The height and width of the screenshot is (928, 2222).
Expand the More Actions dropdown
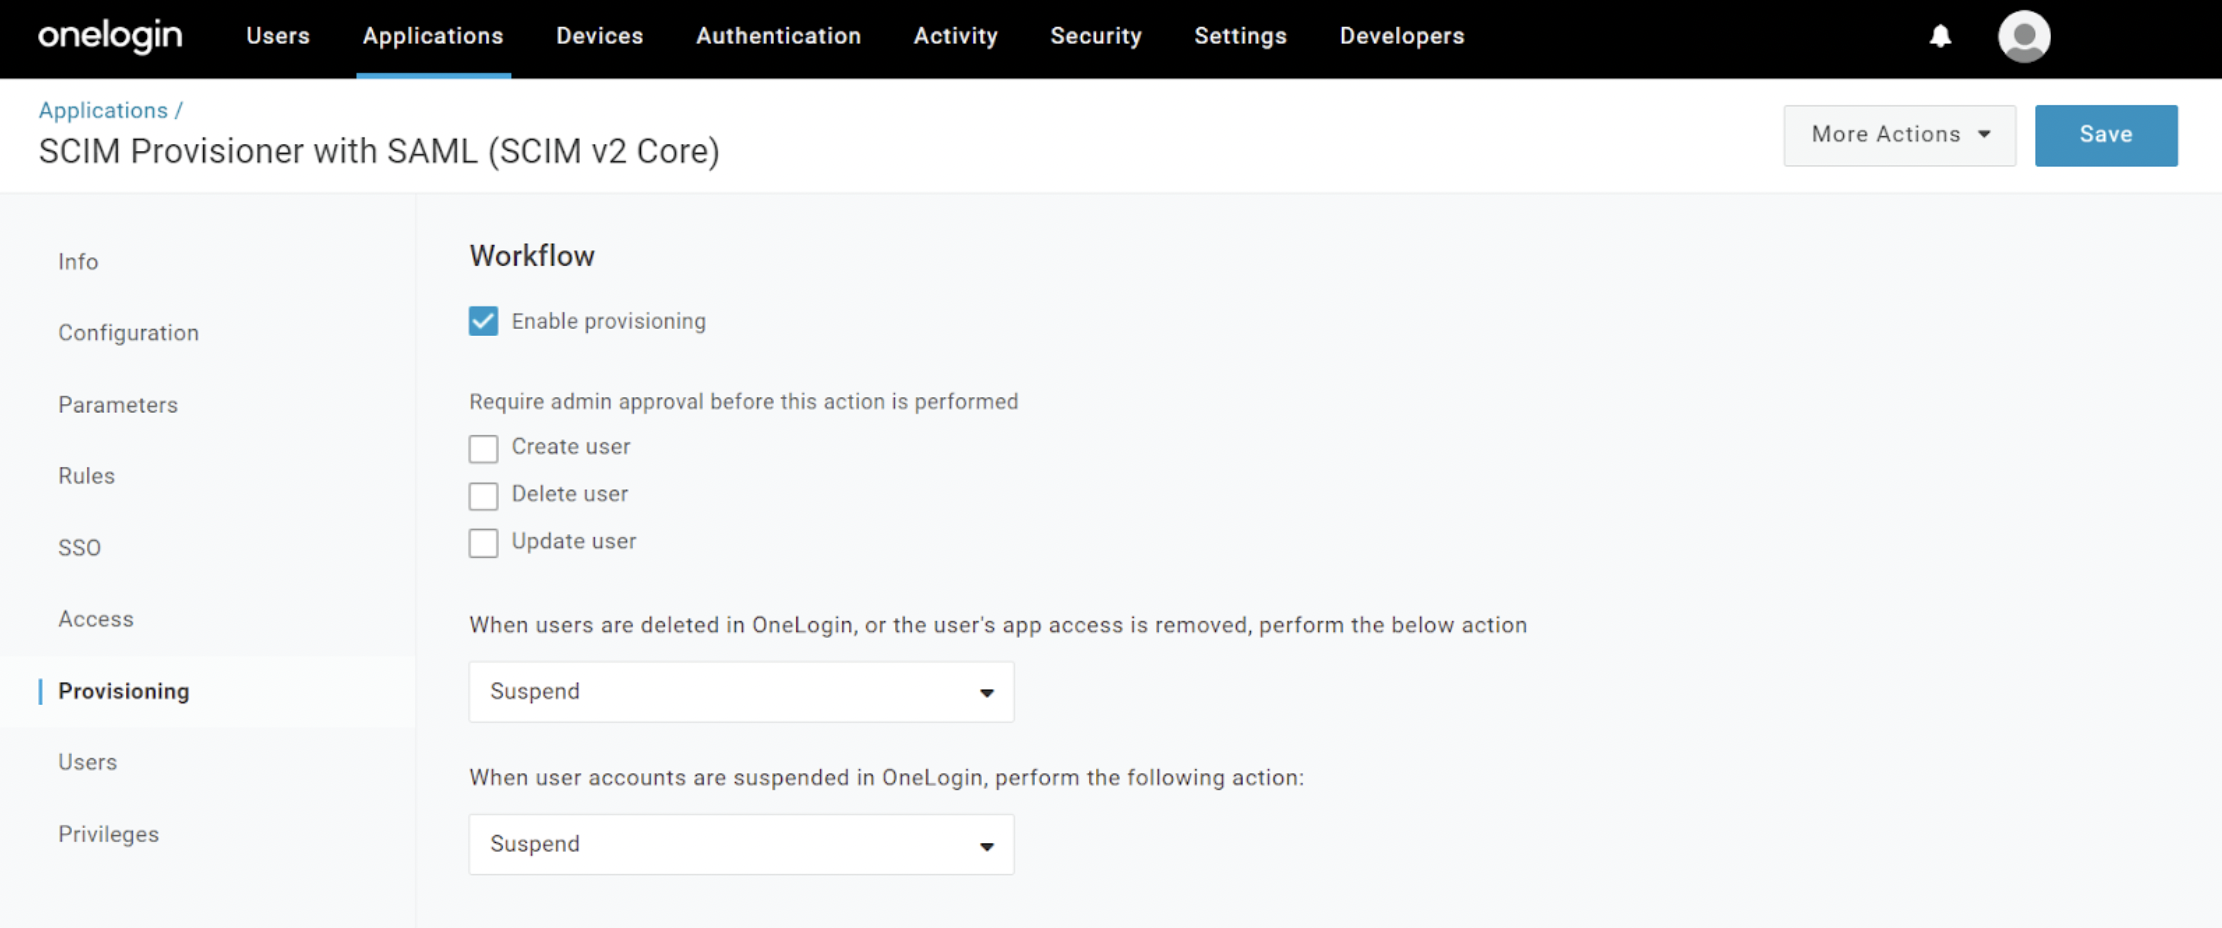point(1899,135)
